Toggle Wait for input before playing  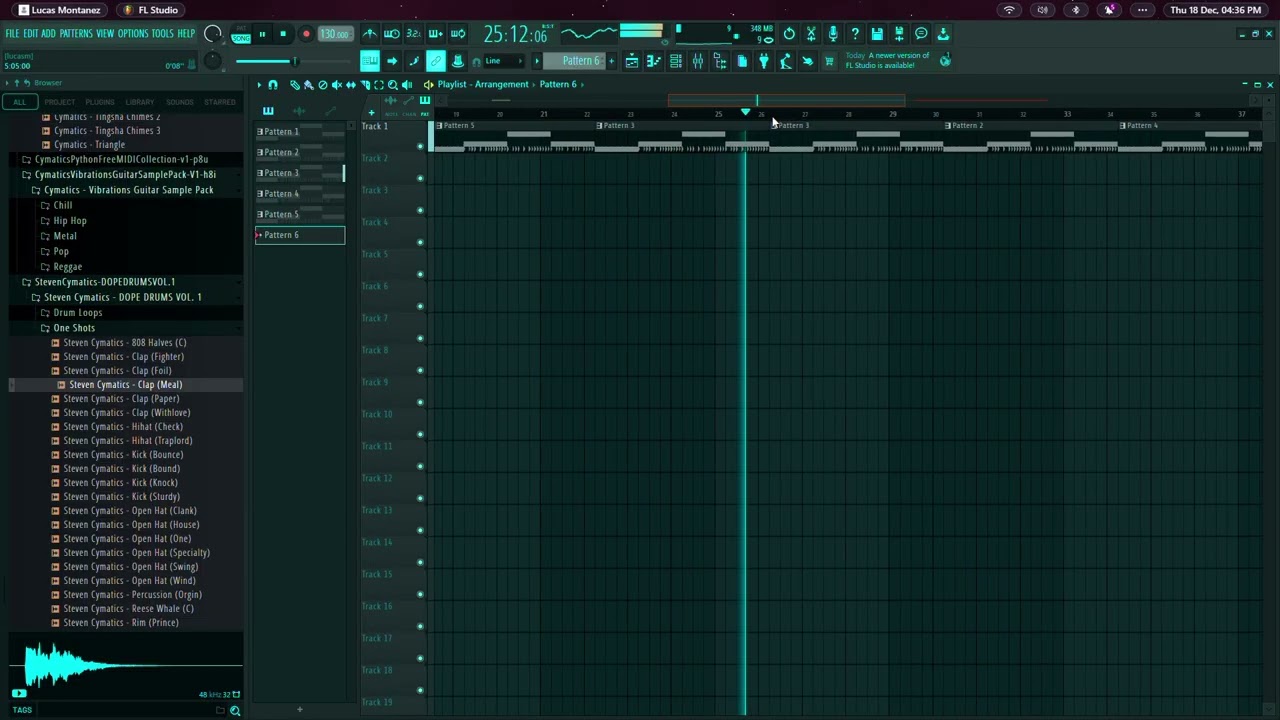pos(392,34)
